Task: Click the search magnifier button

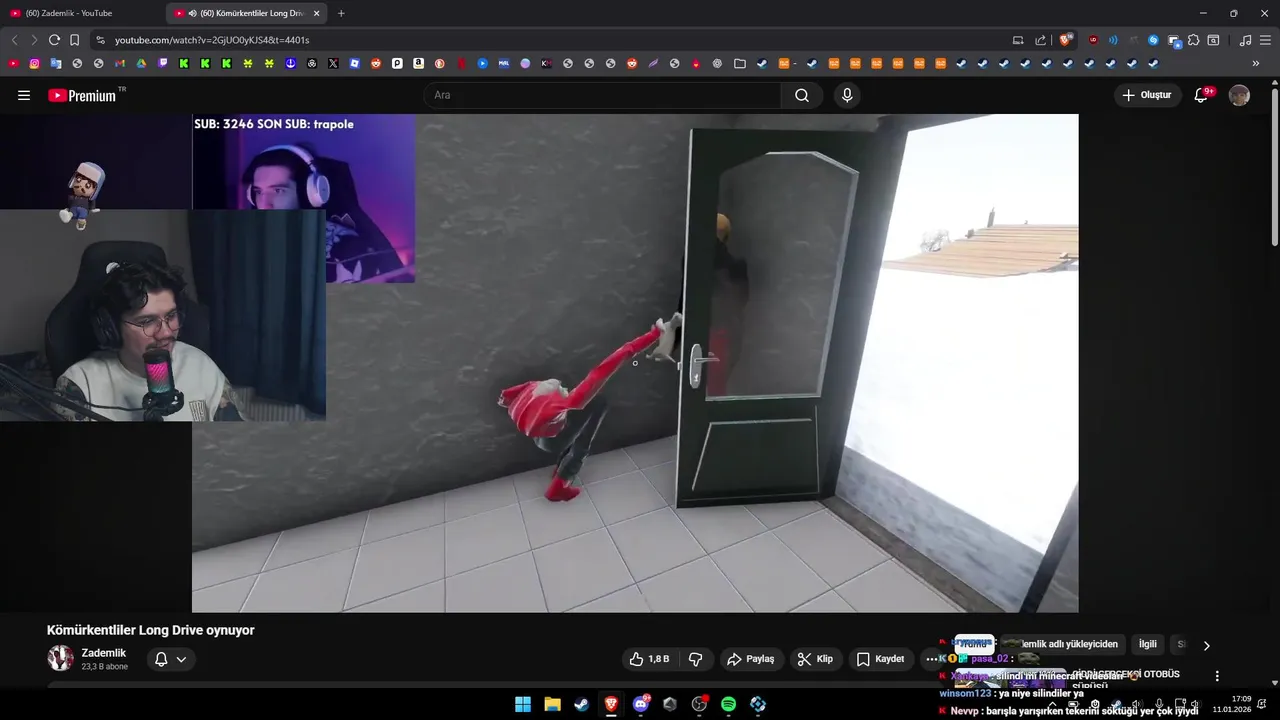Action: [x=802, y=95]
